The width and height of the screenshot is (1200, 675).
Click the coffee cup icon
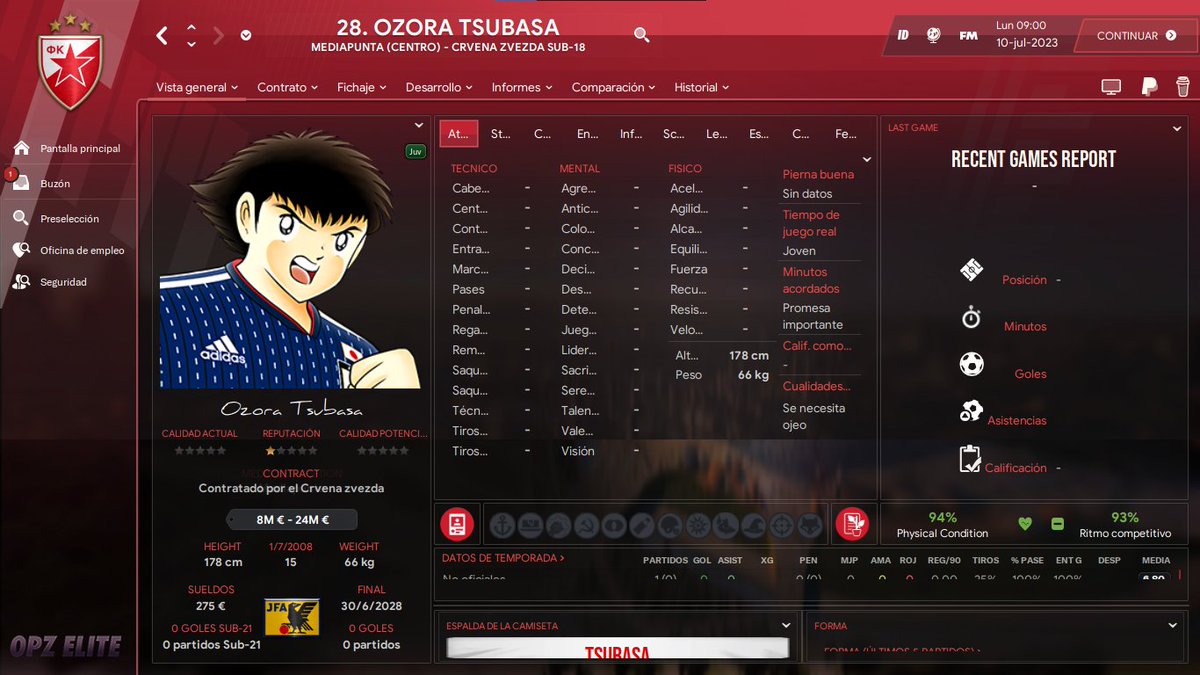[1183, 87]
